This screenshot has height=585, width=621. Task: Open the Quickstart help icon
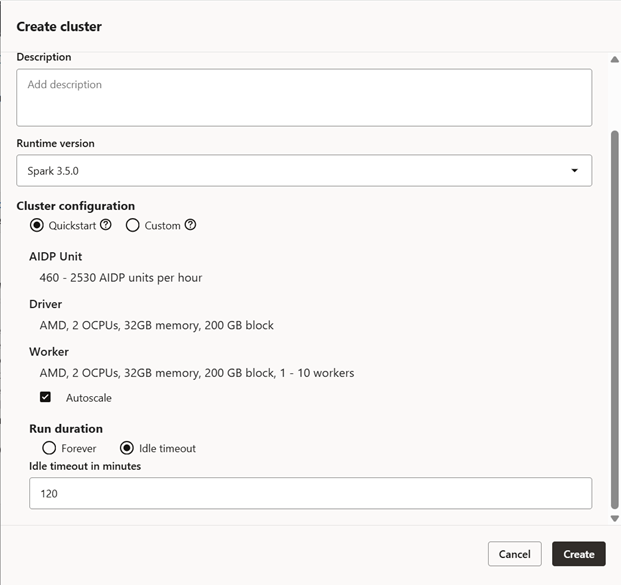click(106, 225)
